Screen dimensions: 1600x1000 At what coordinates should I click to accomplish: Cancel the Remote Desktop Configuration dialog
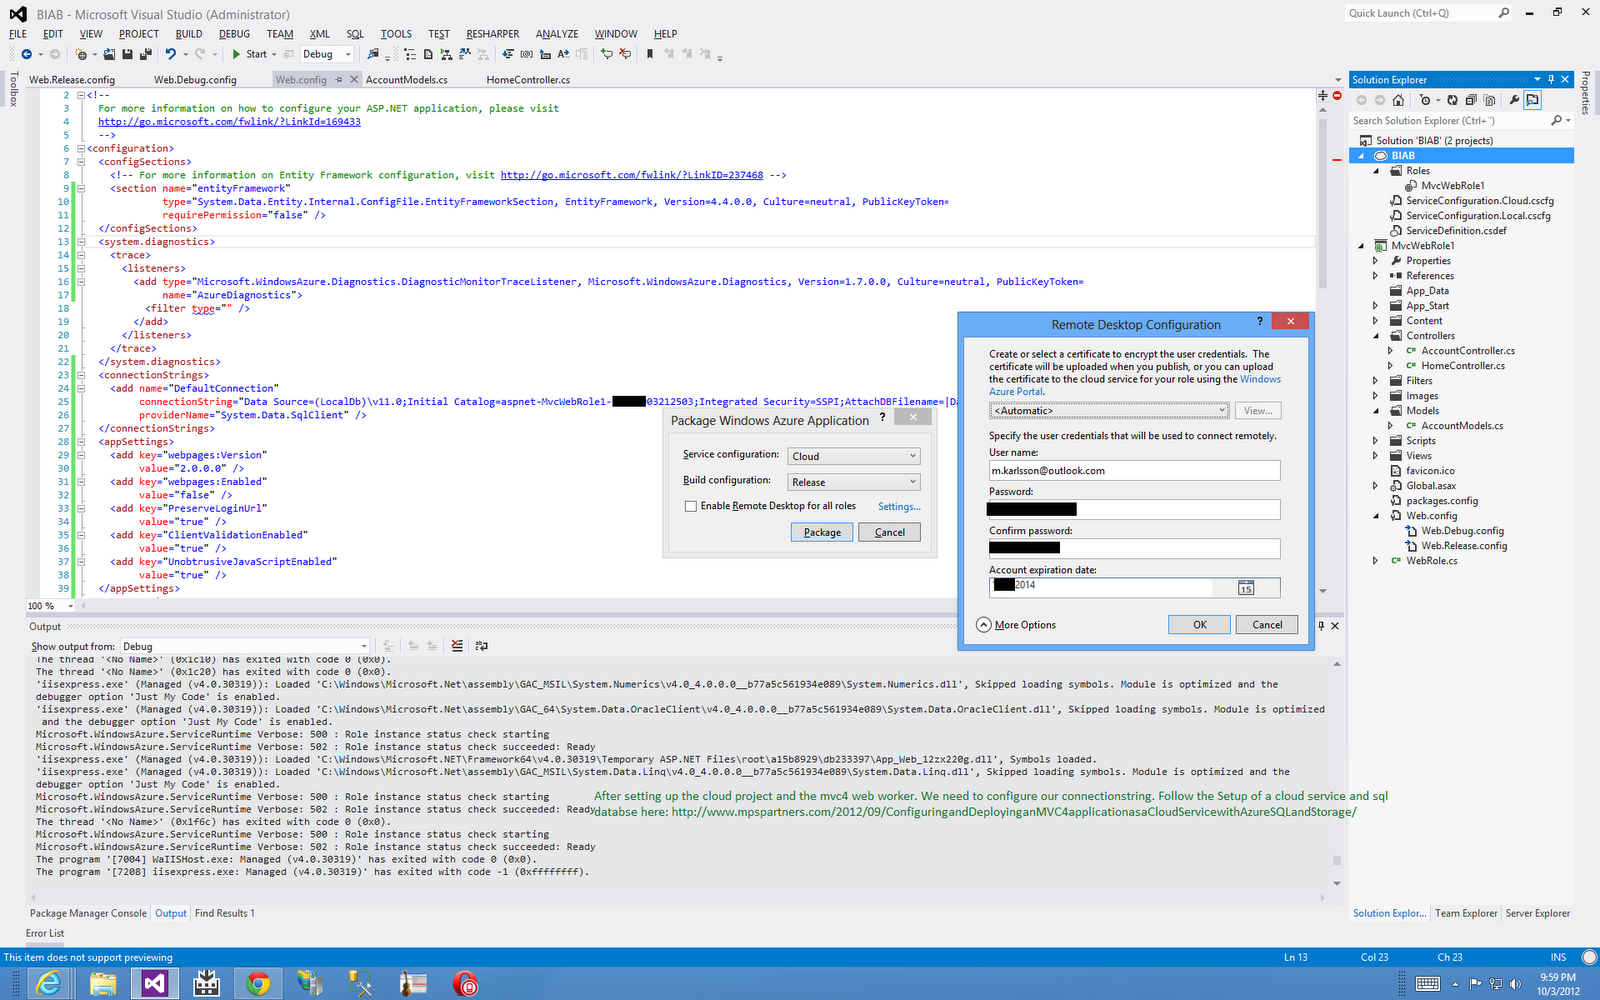click(1267, 624)
